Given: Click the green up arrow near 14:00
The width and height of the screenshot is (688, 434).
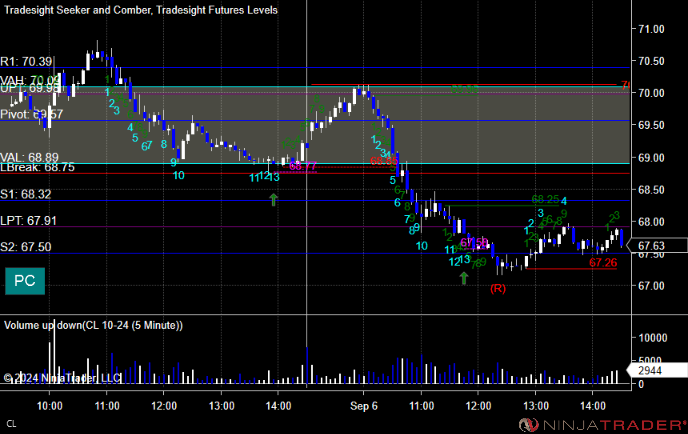Looking at the screenshot, I should click(273, 200).
